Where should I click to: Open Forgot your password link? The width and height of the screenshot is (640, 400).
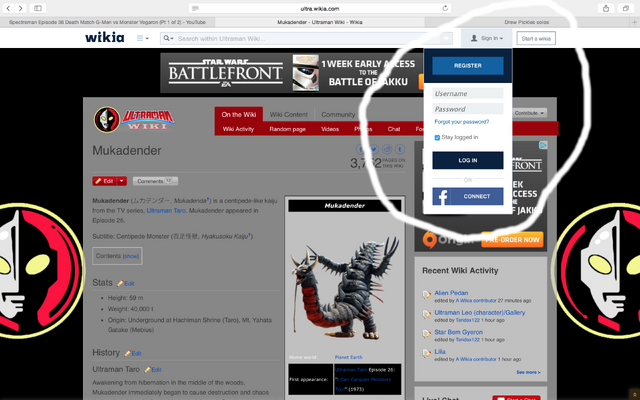tap(462, 122)
